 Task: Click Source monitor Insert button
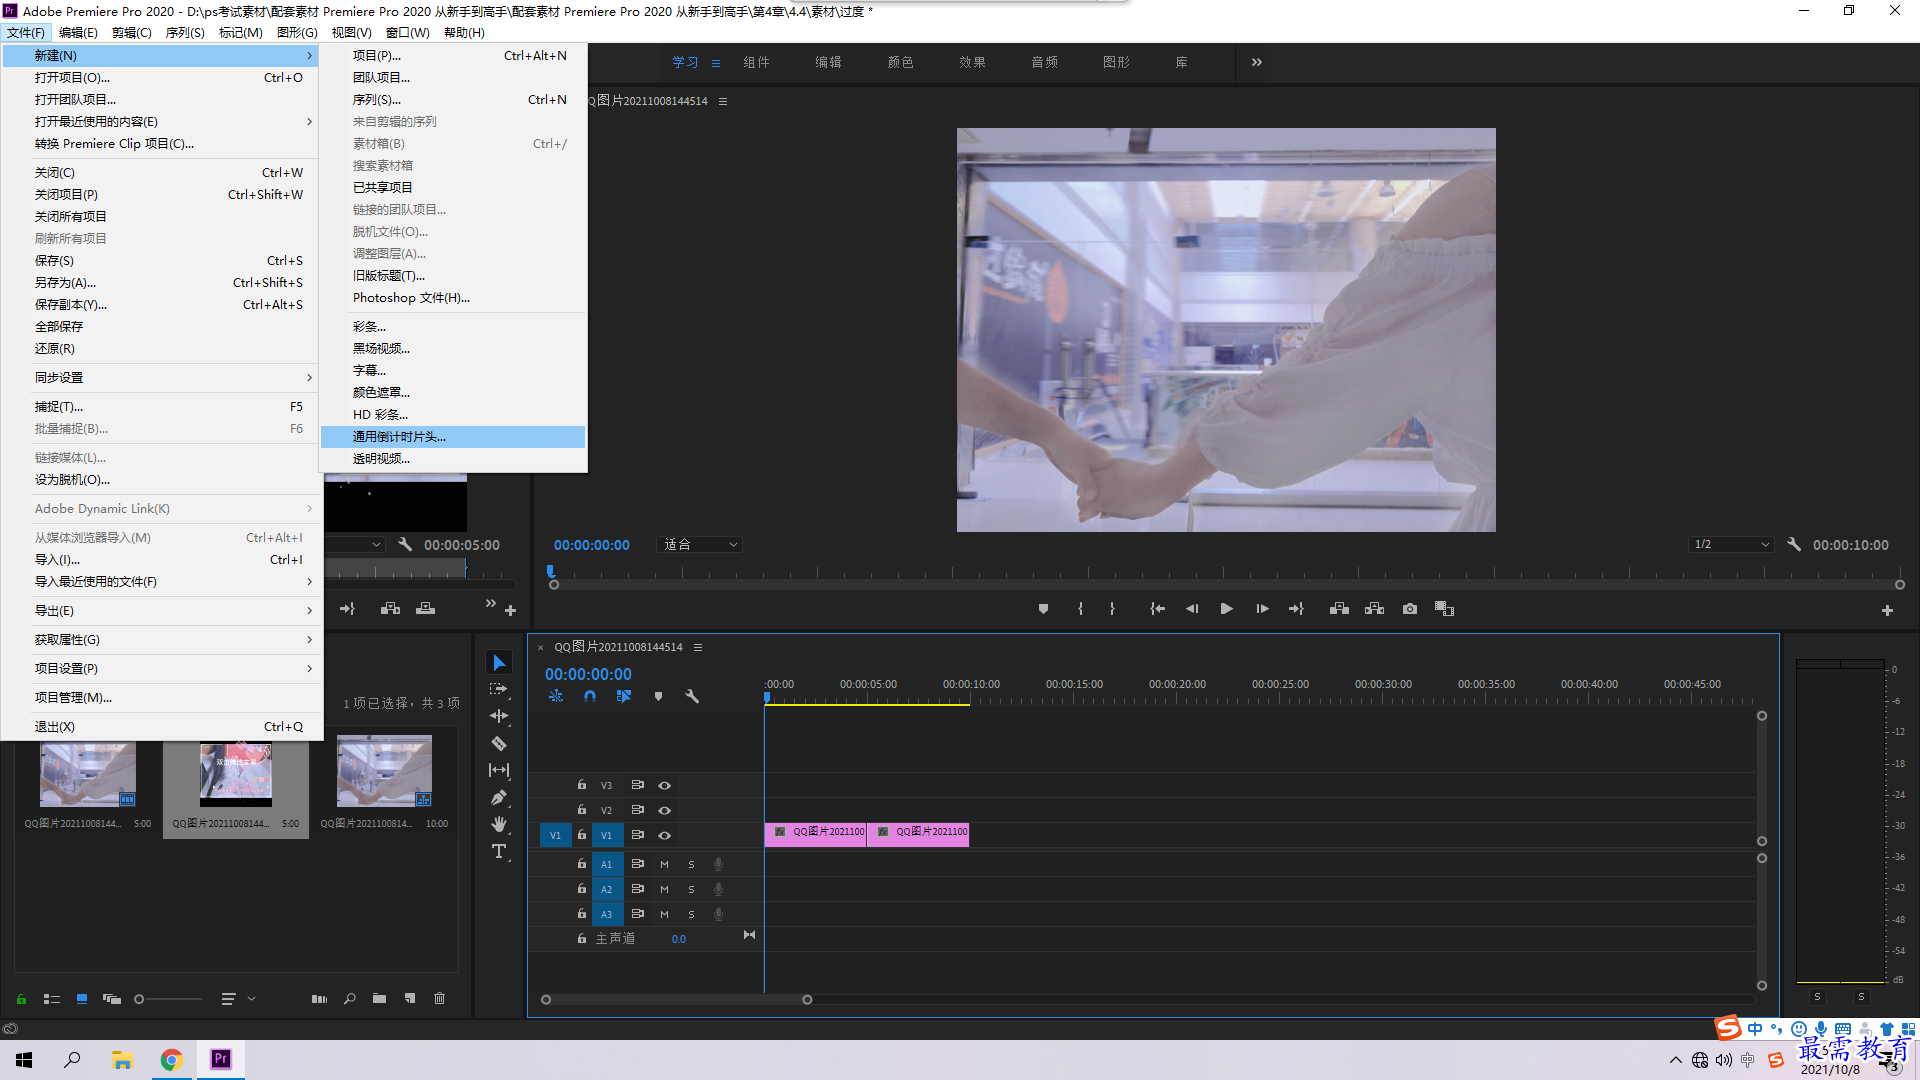pos(390,609)
